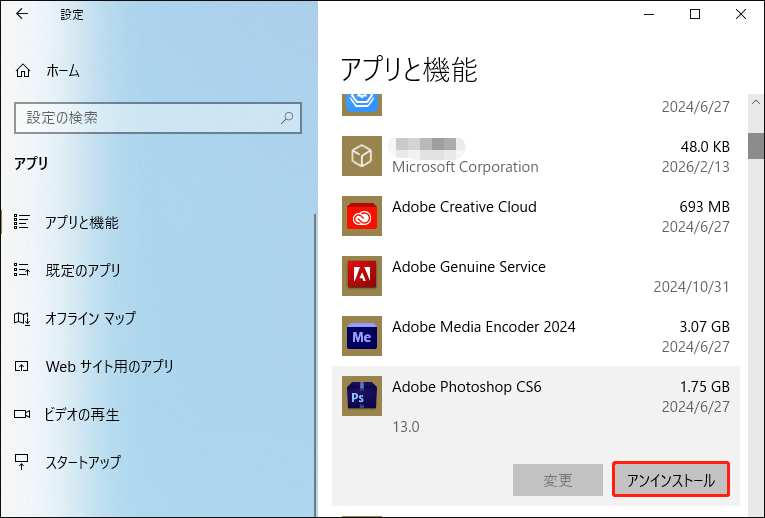Select the 既定のアプリ icon
The height and width of the screenshot is (518, 765).
tap(21, 270)
